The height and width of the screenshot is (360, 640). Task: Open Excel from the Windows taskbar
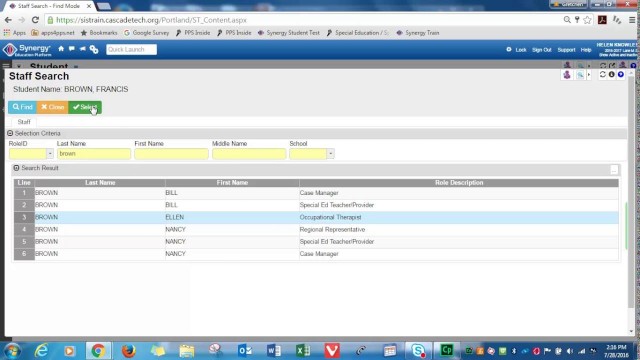303,351
